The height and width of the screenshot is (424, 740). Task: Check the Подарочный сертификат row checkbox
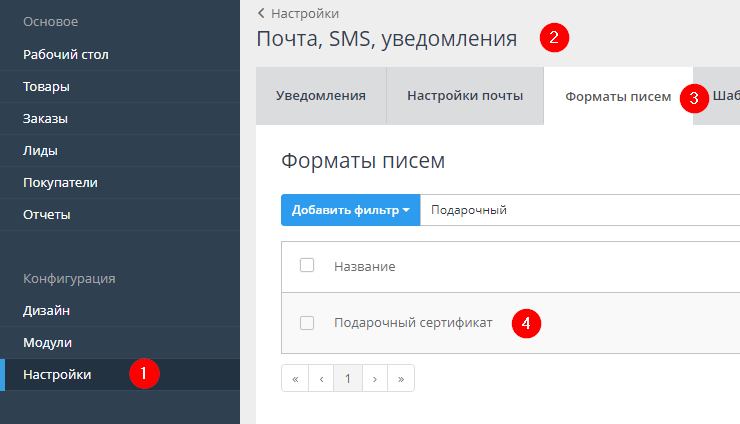(x=308, y=322)
